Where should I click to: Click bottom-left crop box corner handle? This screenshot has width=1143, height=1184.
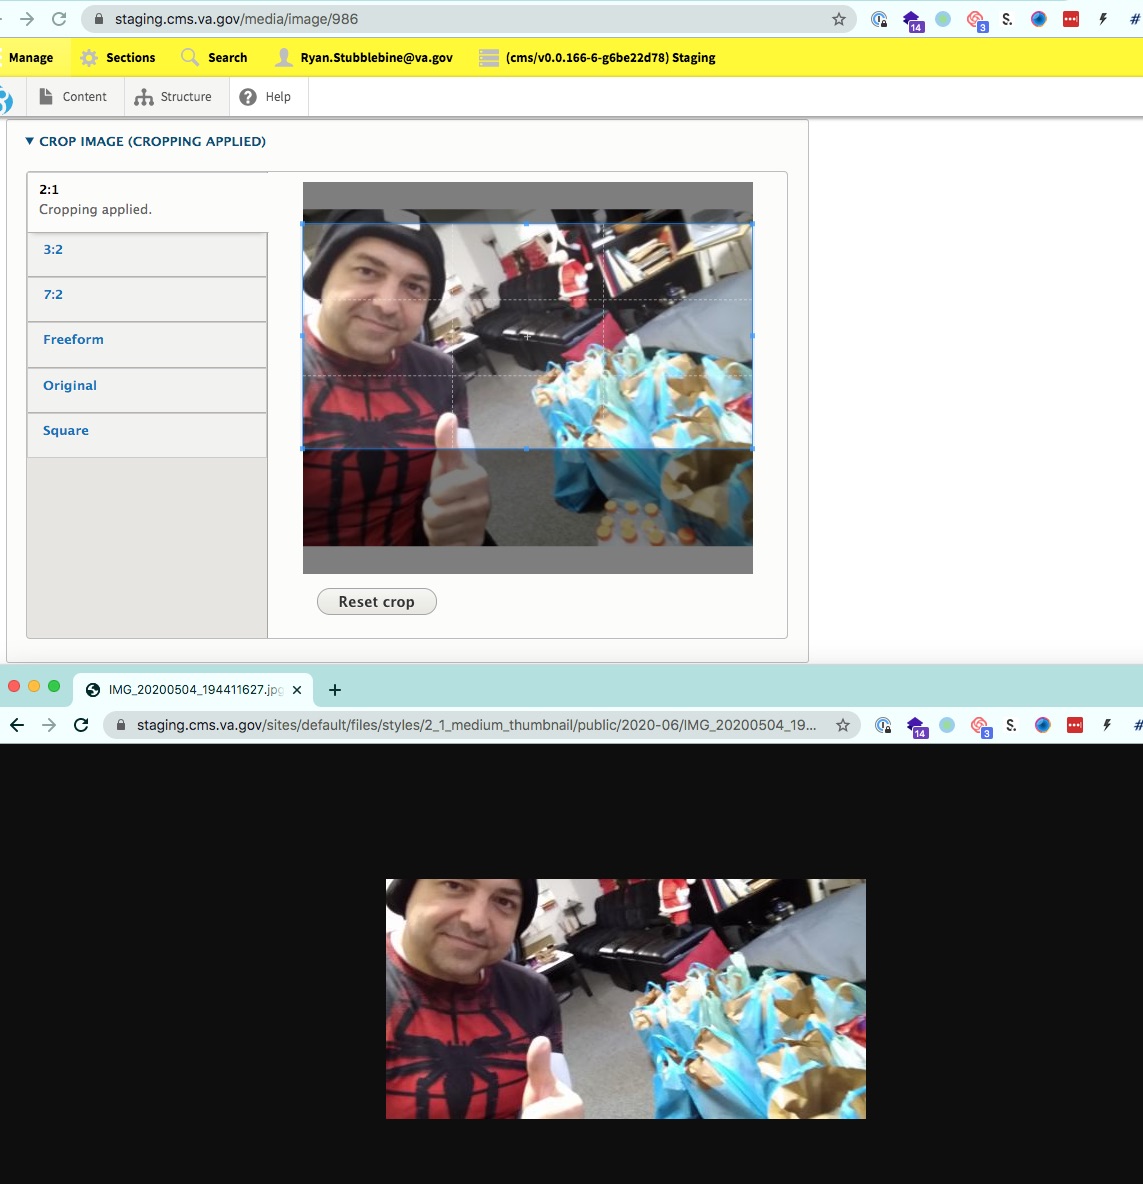click(303, 449)
